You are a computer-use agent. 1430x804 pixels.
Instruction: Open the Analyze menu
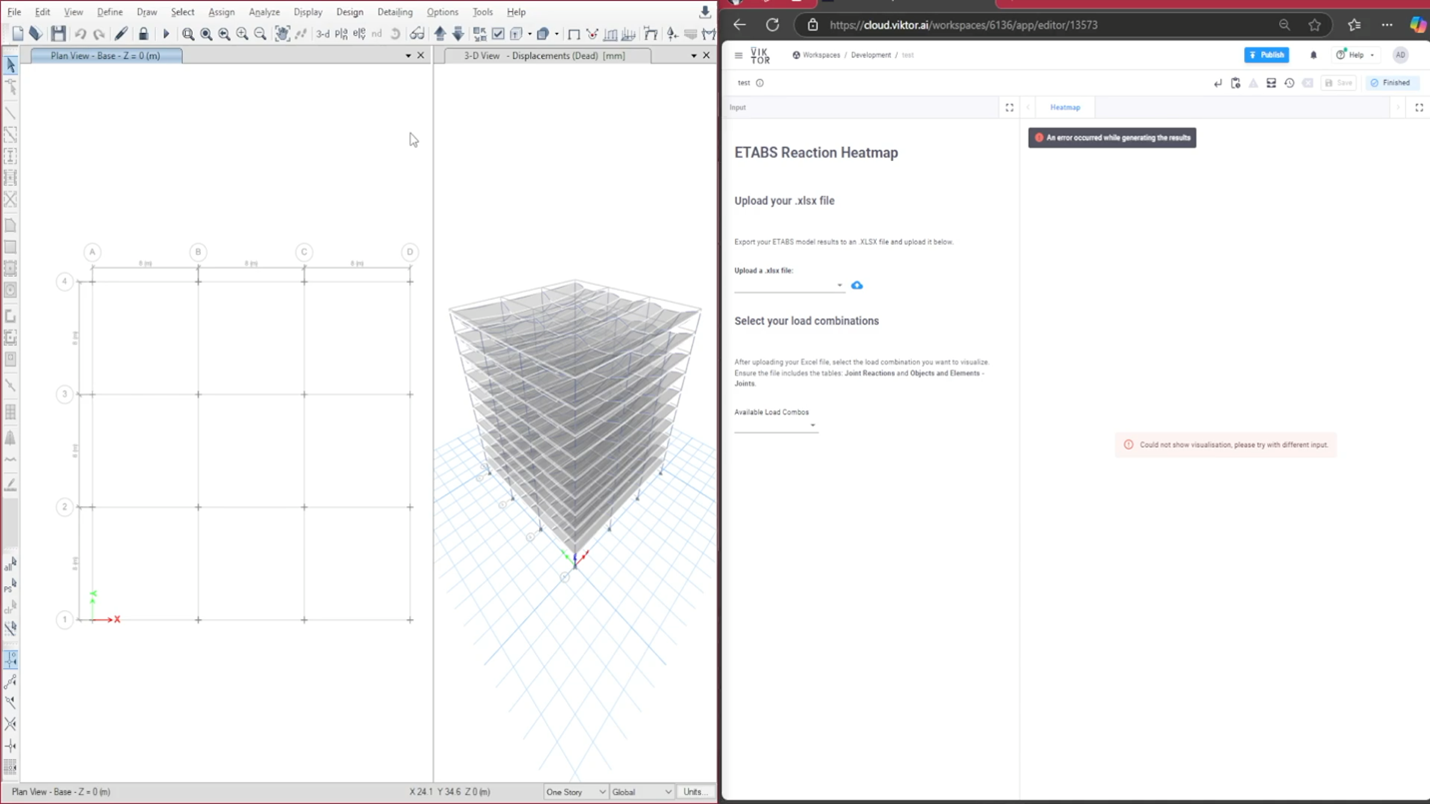264,12
